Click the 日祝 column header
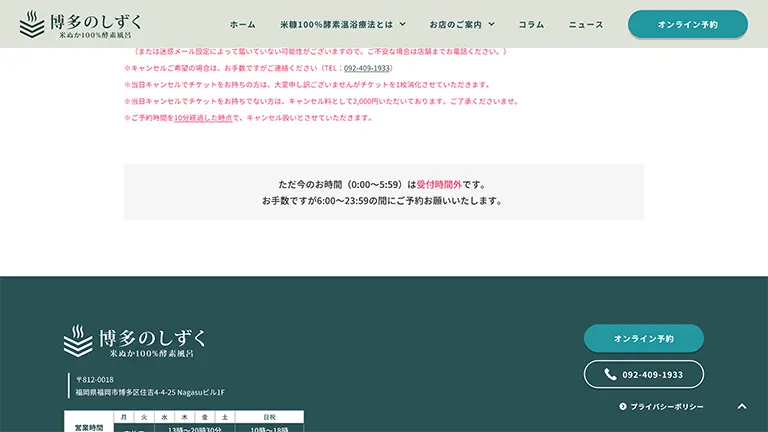The height and width of the screenshot is (432, 768). (x=269, y=417)
